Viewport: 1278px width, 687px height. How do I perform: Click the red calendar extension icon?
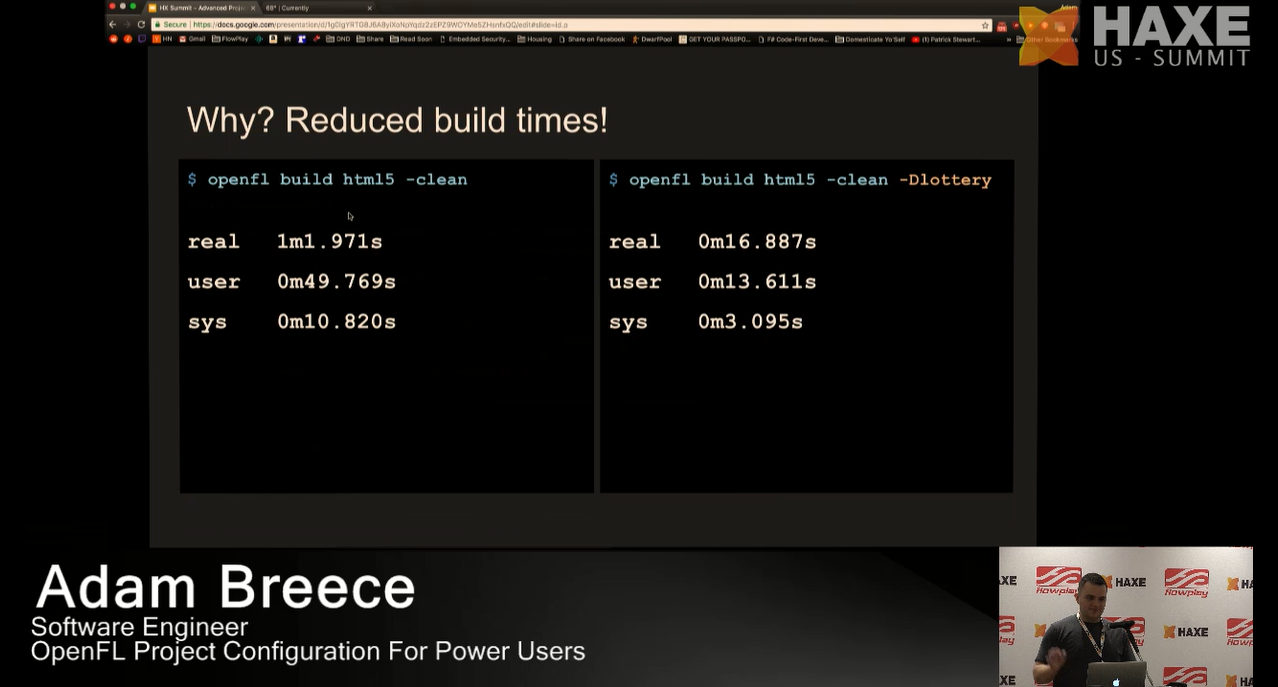[1001, 26]
